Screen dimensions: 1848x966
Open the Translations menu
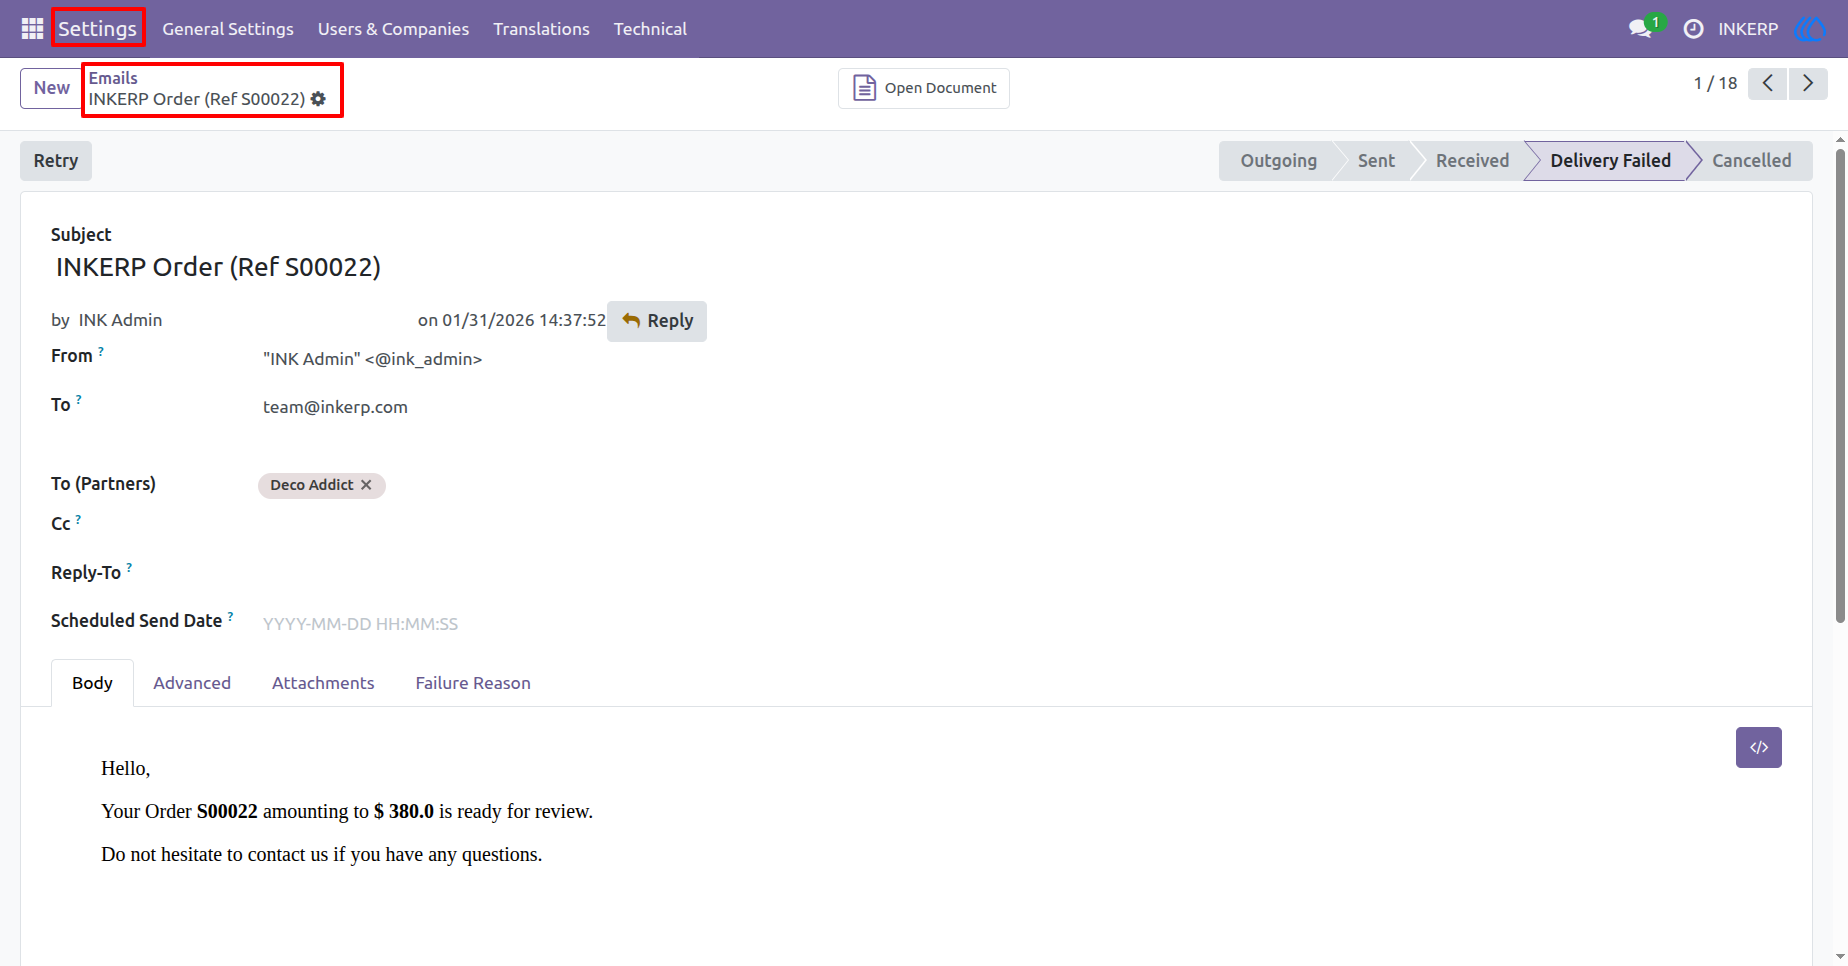[541, 29]
